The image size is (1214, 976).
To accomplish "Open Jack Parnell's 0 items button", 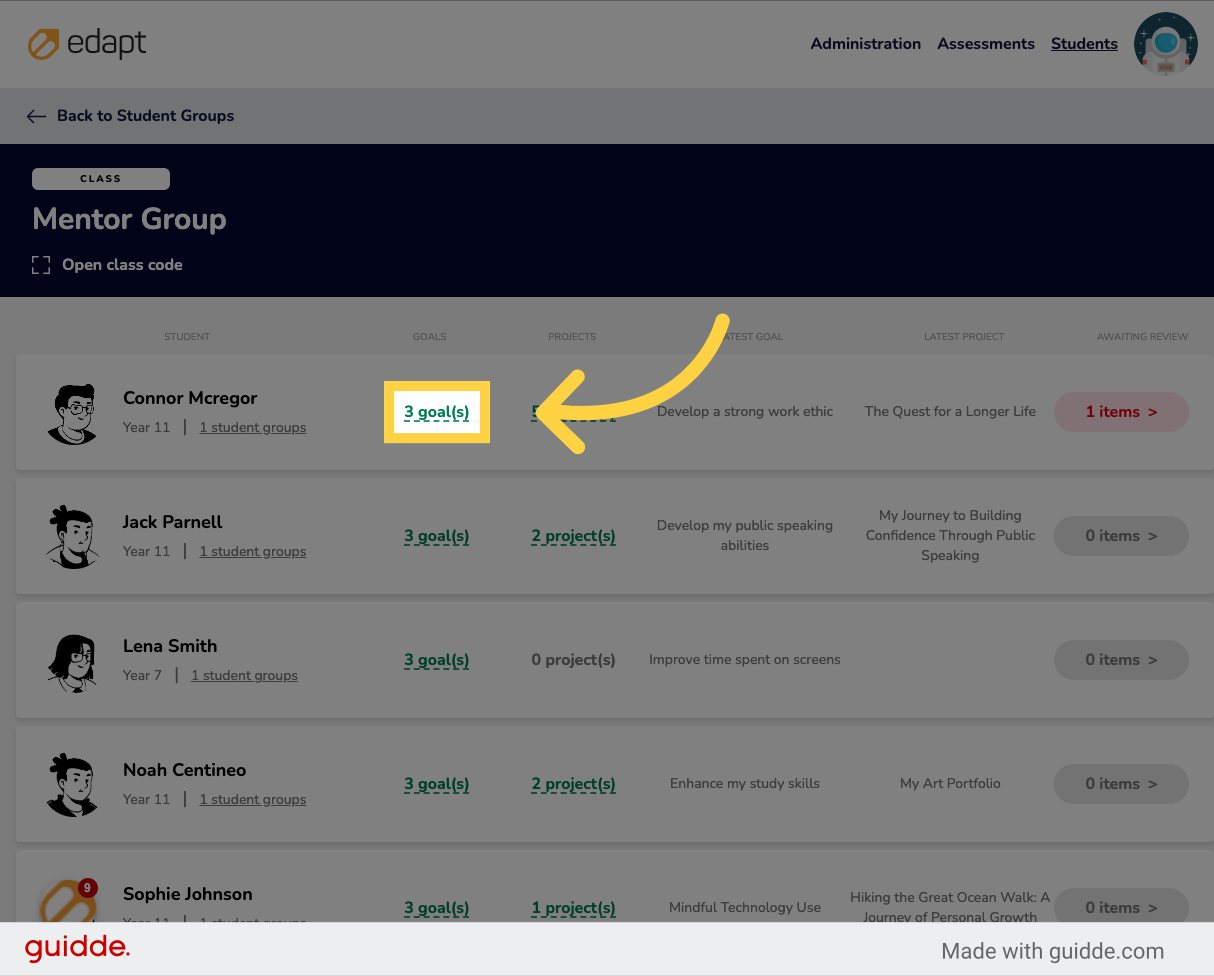I will [1121, 536].
